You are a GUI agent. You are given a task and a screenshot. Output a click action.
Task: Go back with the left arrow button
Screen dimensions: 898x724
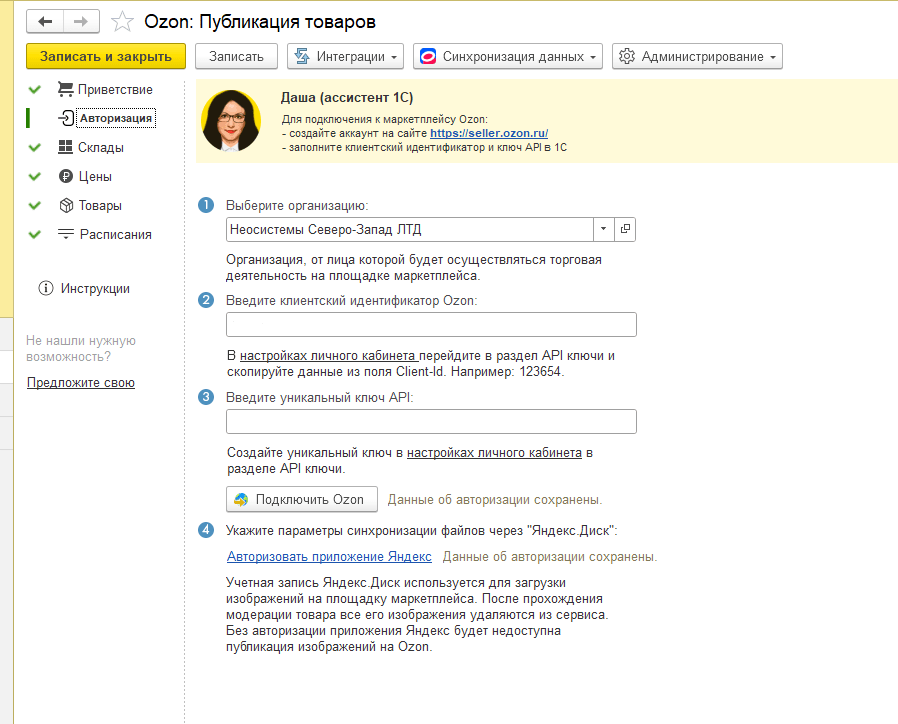tap(45, 22)
